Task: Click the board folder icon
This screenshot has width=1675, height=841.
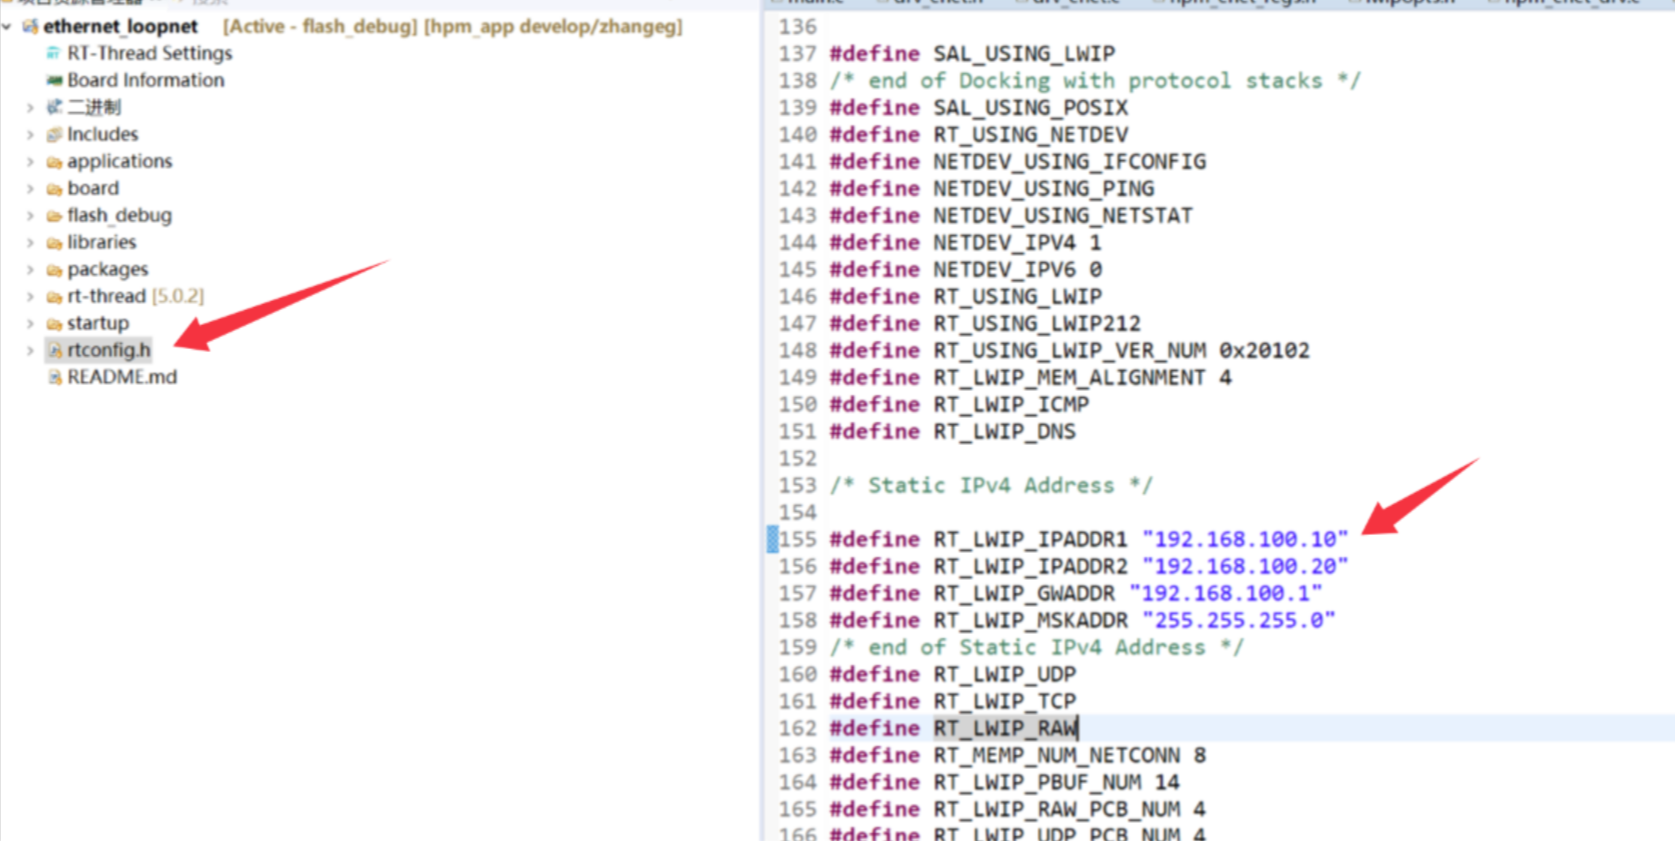Action: [x=54, y=188]
